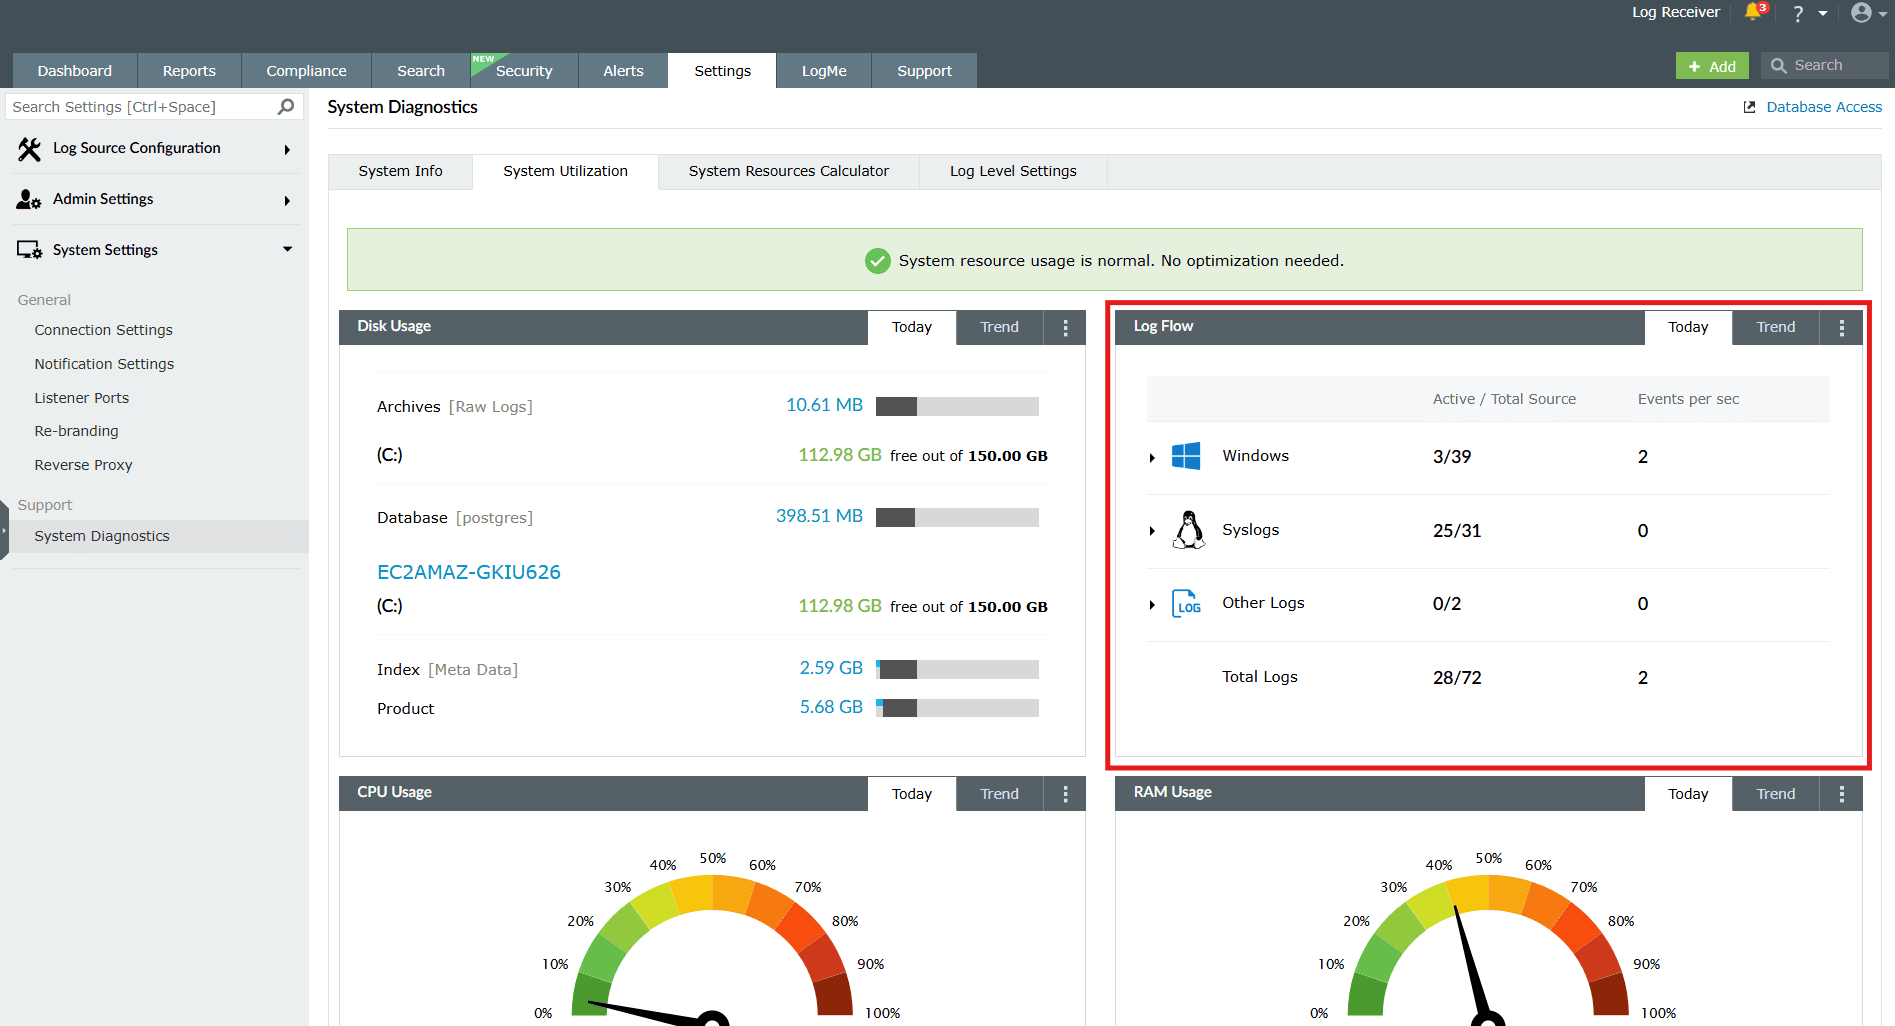Open the Database Access link
This screenshot has width=1895, height=1026.
[1824, 107]
